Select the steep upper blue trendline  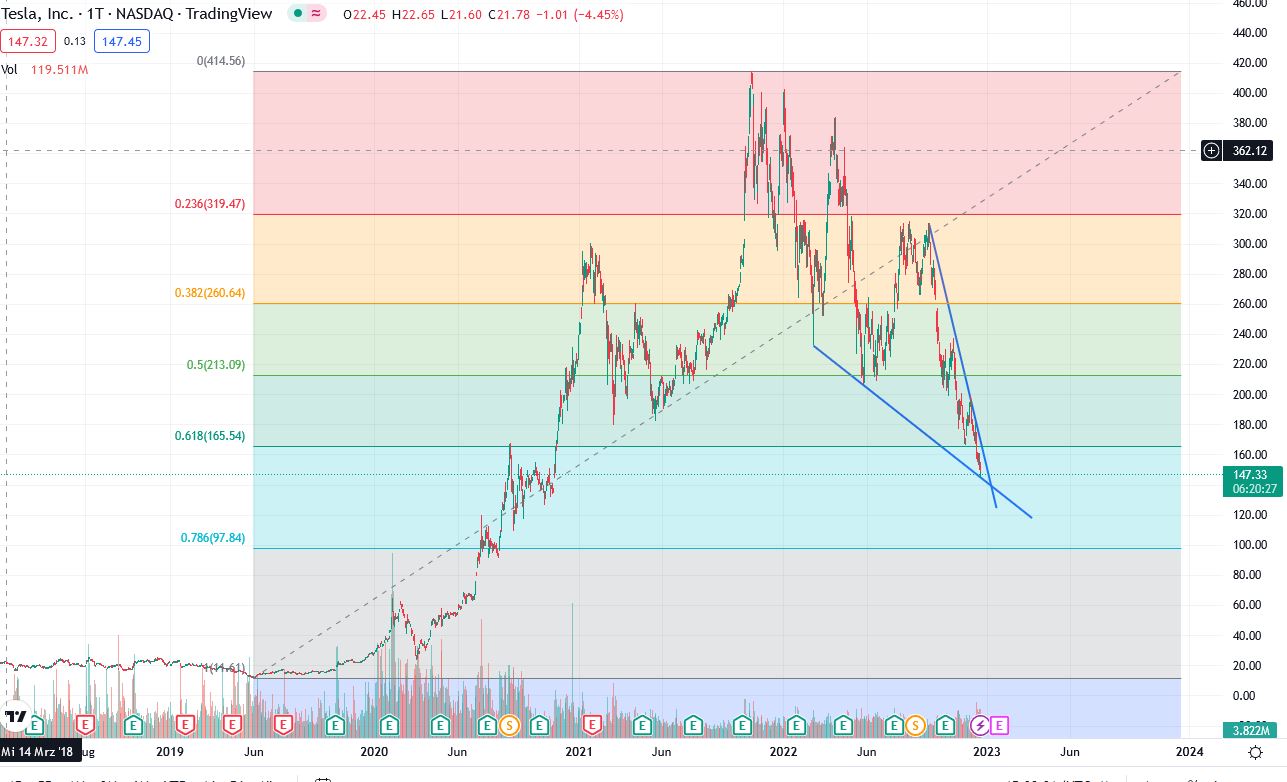pyautogui.click(x=963, y=366)
